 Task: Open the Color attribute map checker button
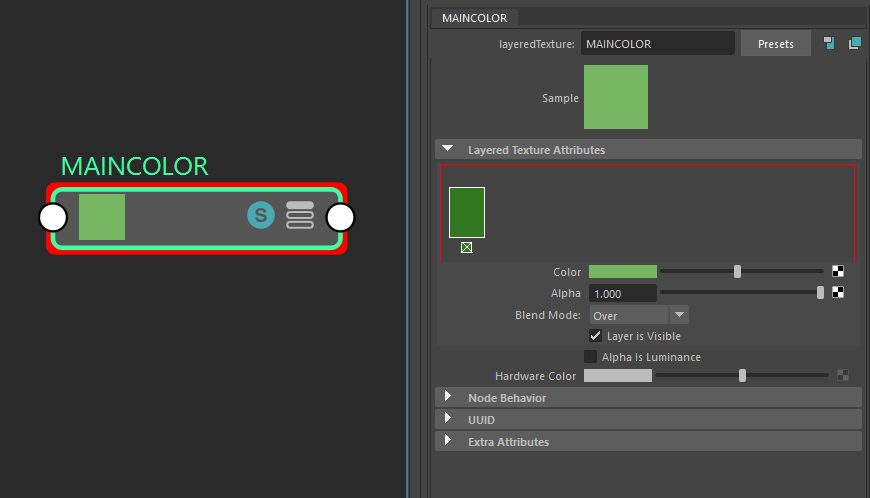click(838, 271)
